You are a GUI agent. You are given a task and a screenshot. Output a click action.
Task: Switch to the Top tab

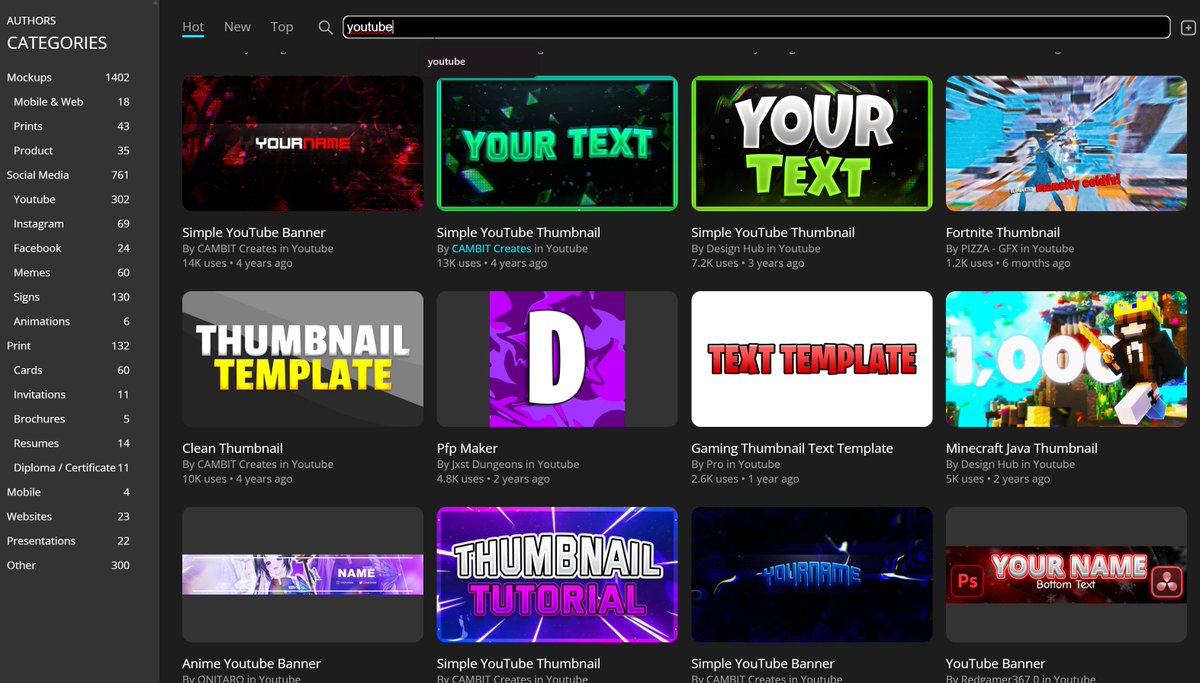[x=282, y=27]
